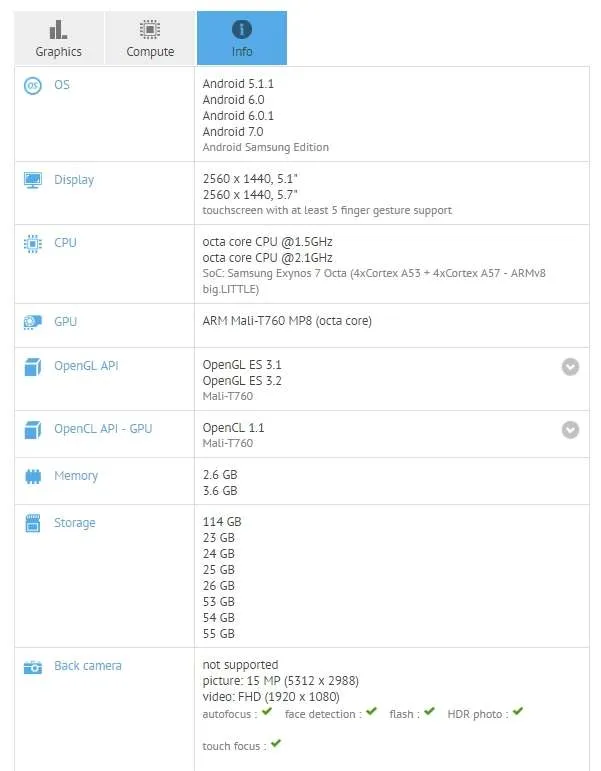The image size is (601, 771).
Task: Switch to the Compute tab
Action: tap(150, 38)
